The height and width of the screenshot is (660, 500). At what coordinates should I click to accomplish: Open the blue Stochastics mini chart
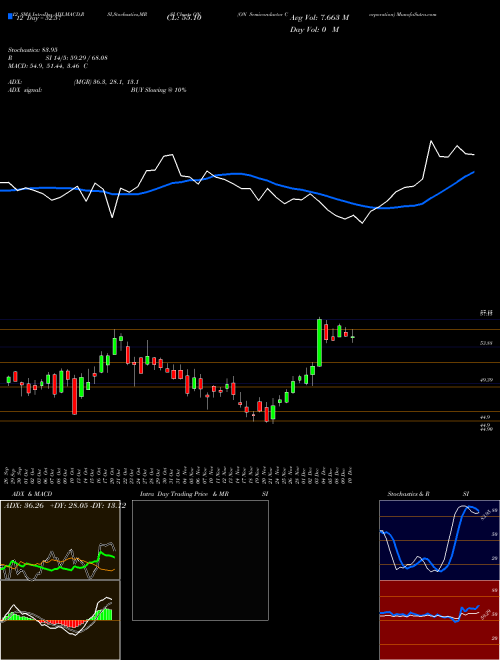tap(439, 540)
